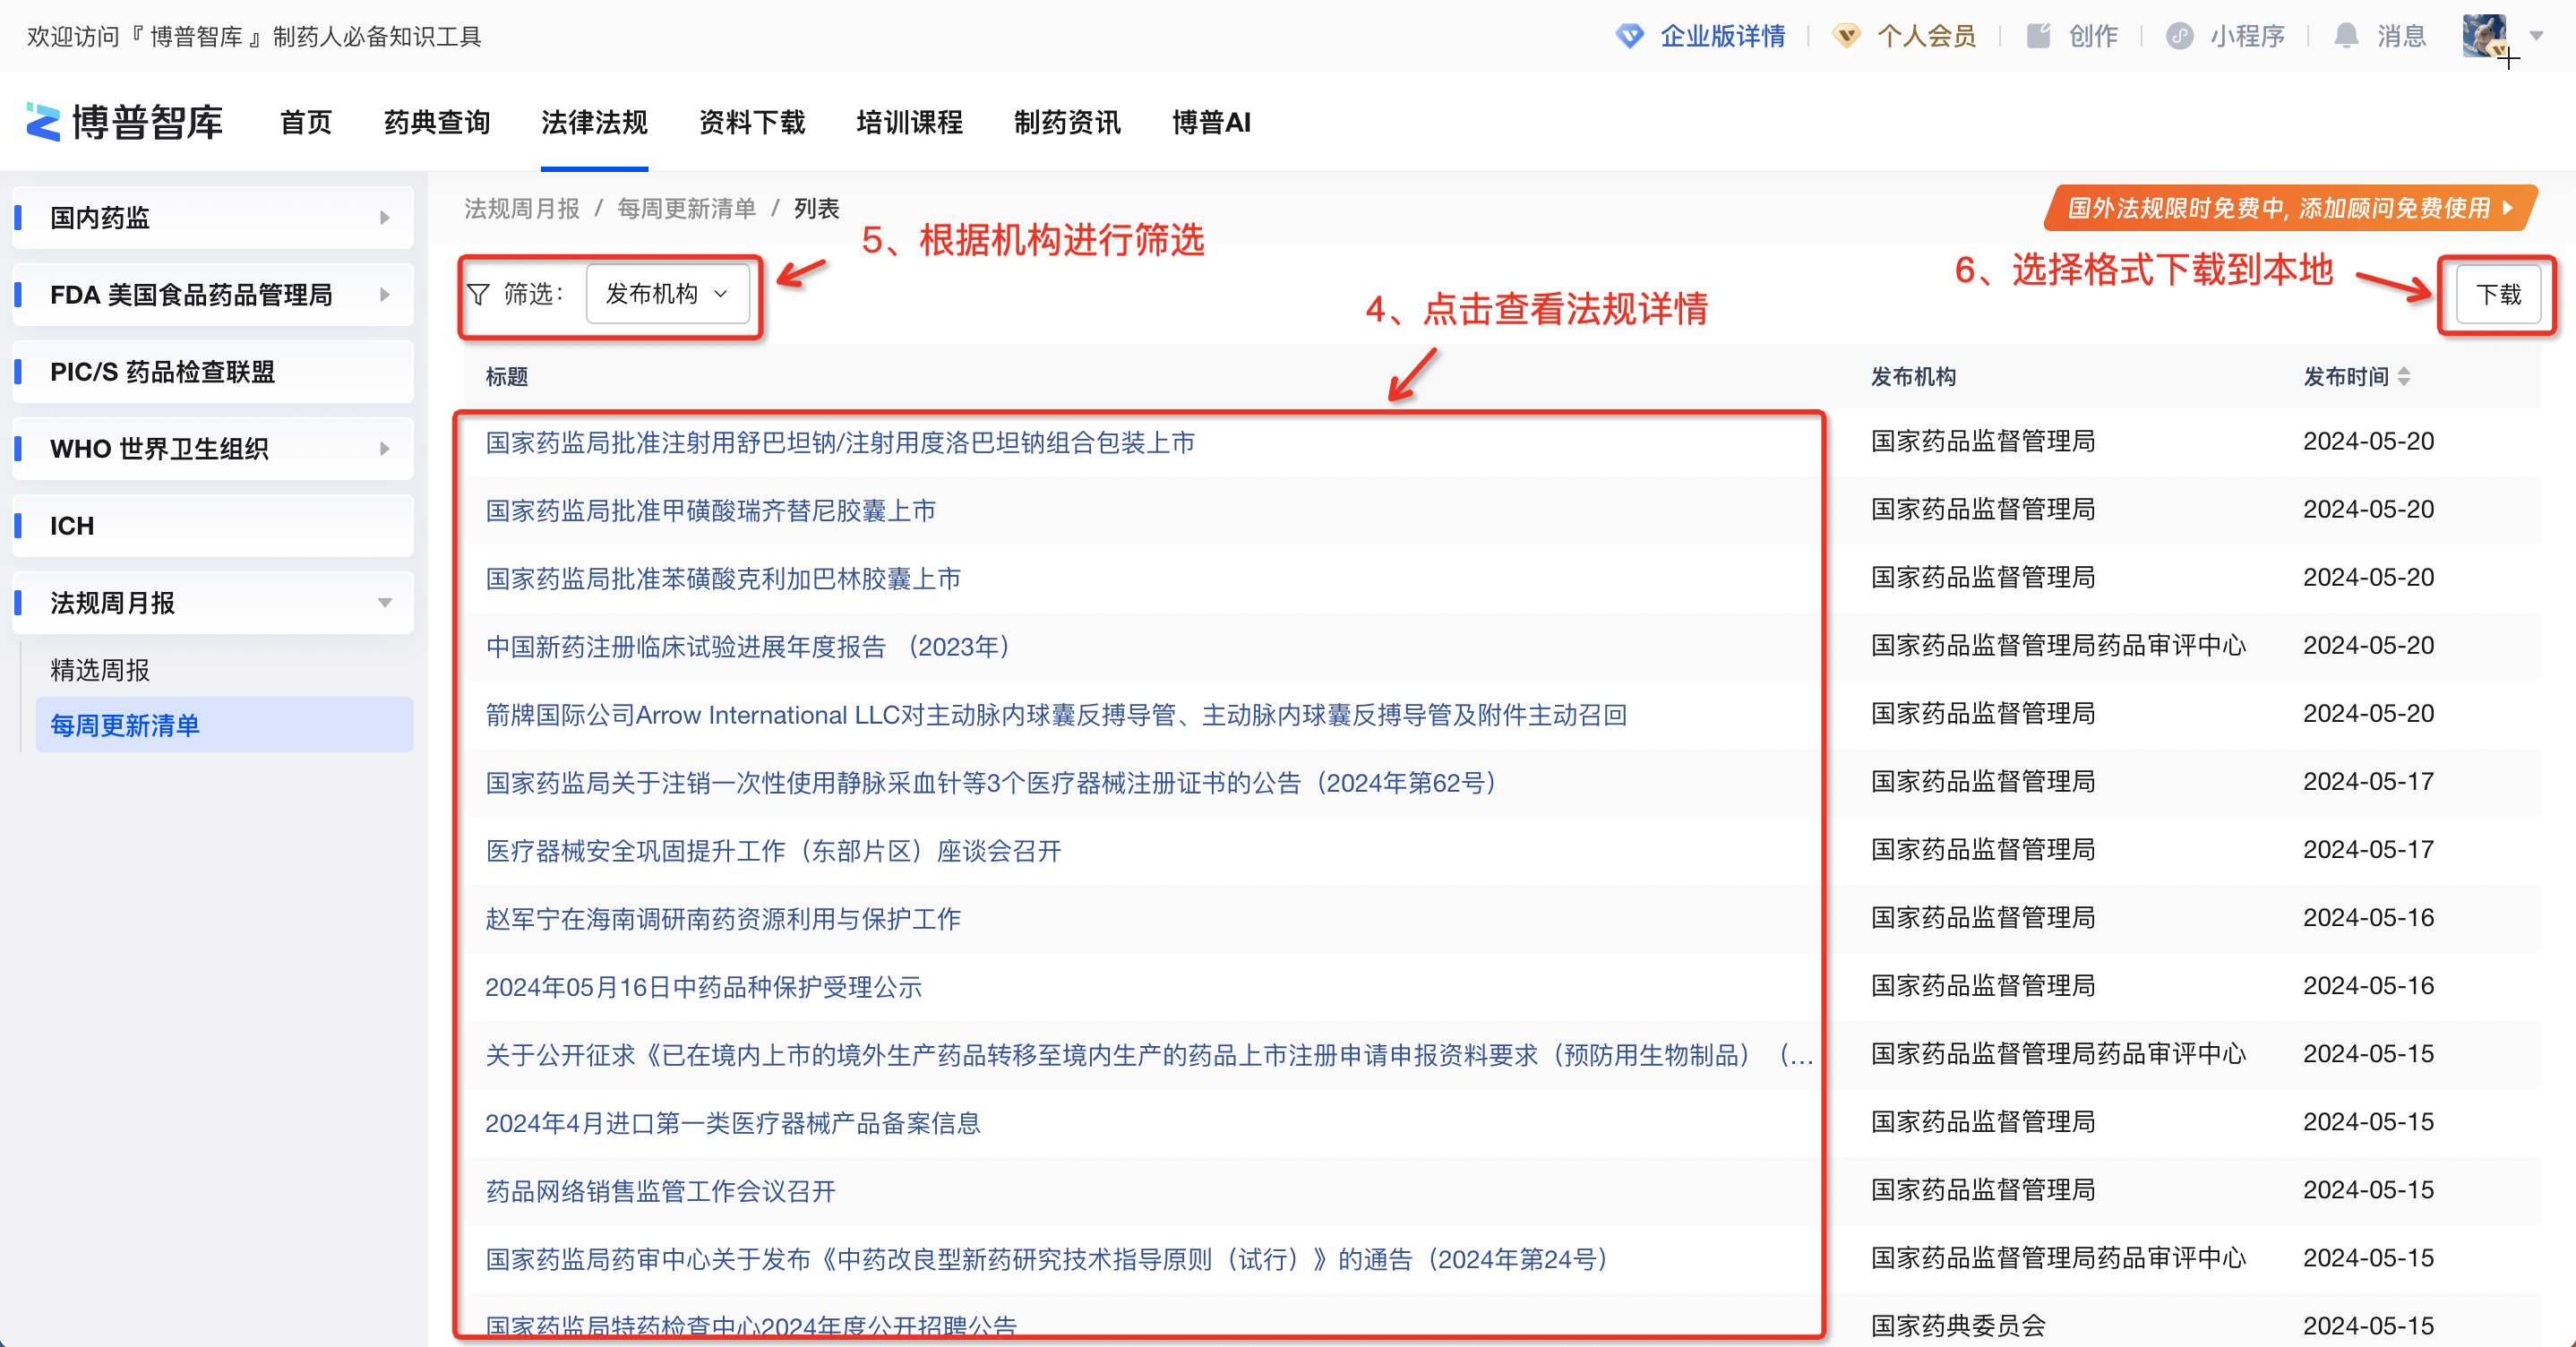
Task: Open 药品网络销售监管工作会议召开
Action: tap(660, 1190)
